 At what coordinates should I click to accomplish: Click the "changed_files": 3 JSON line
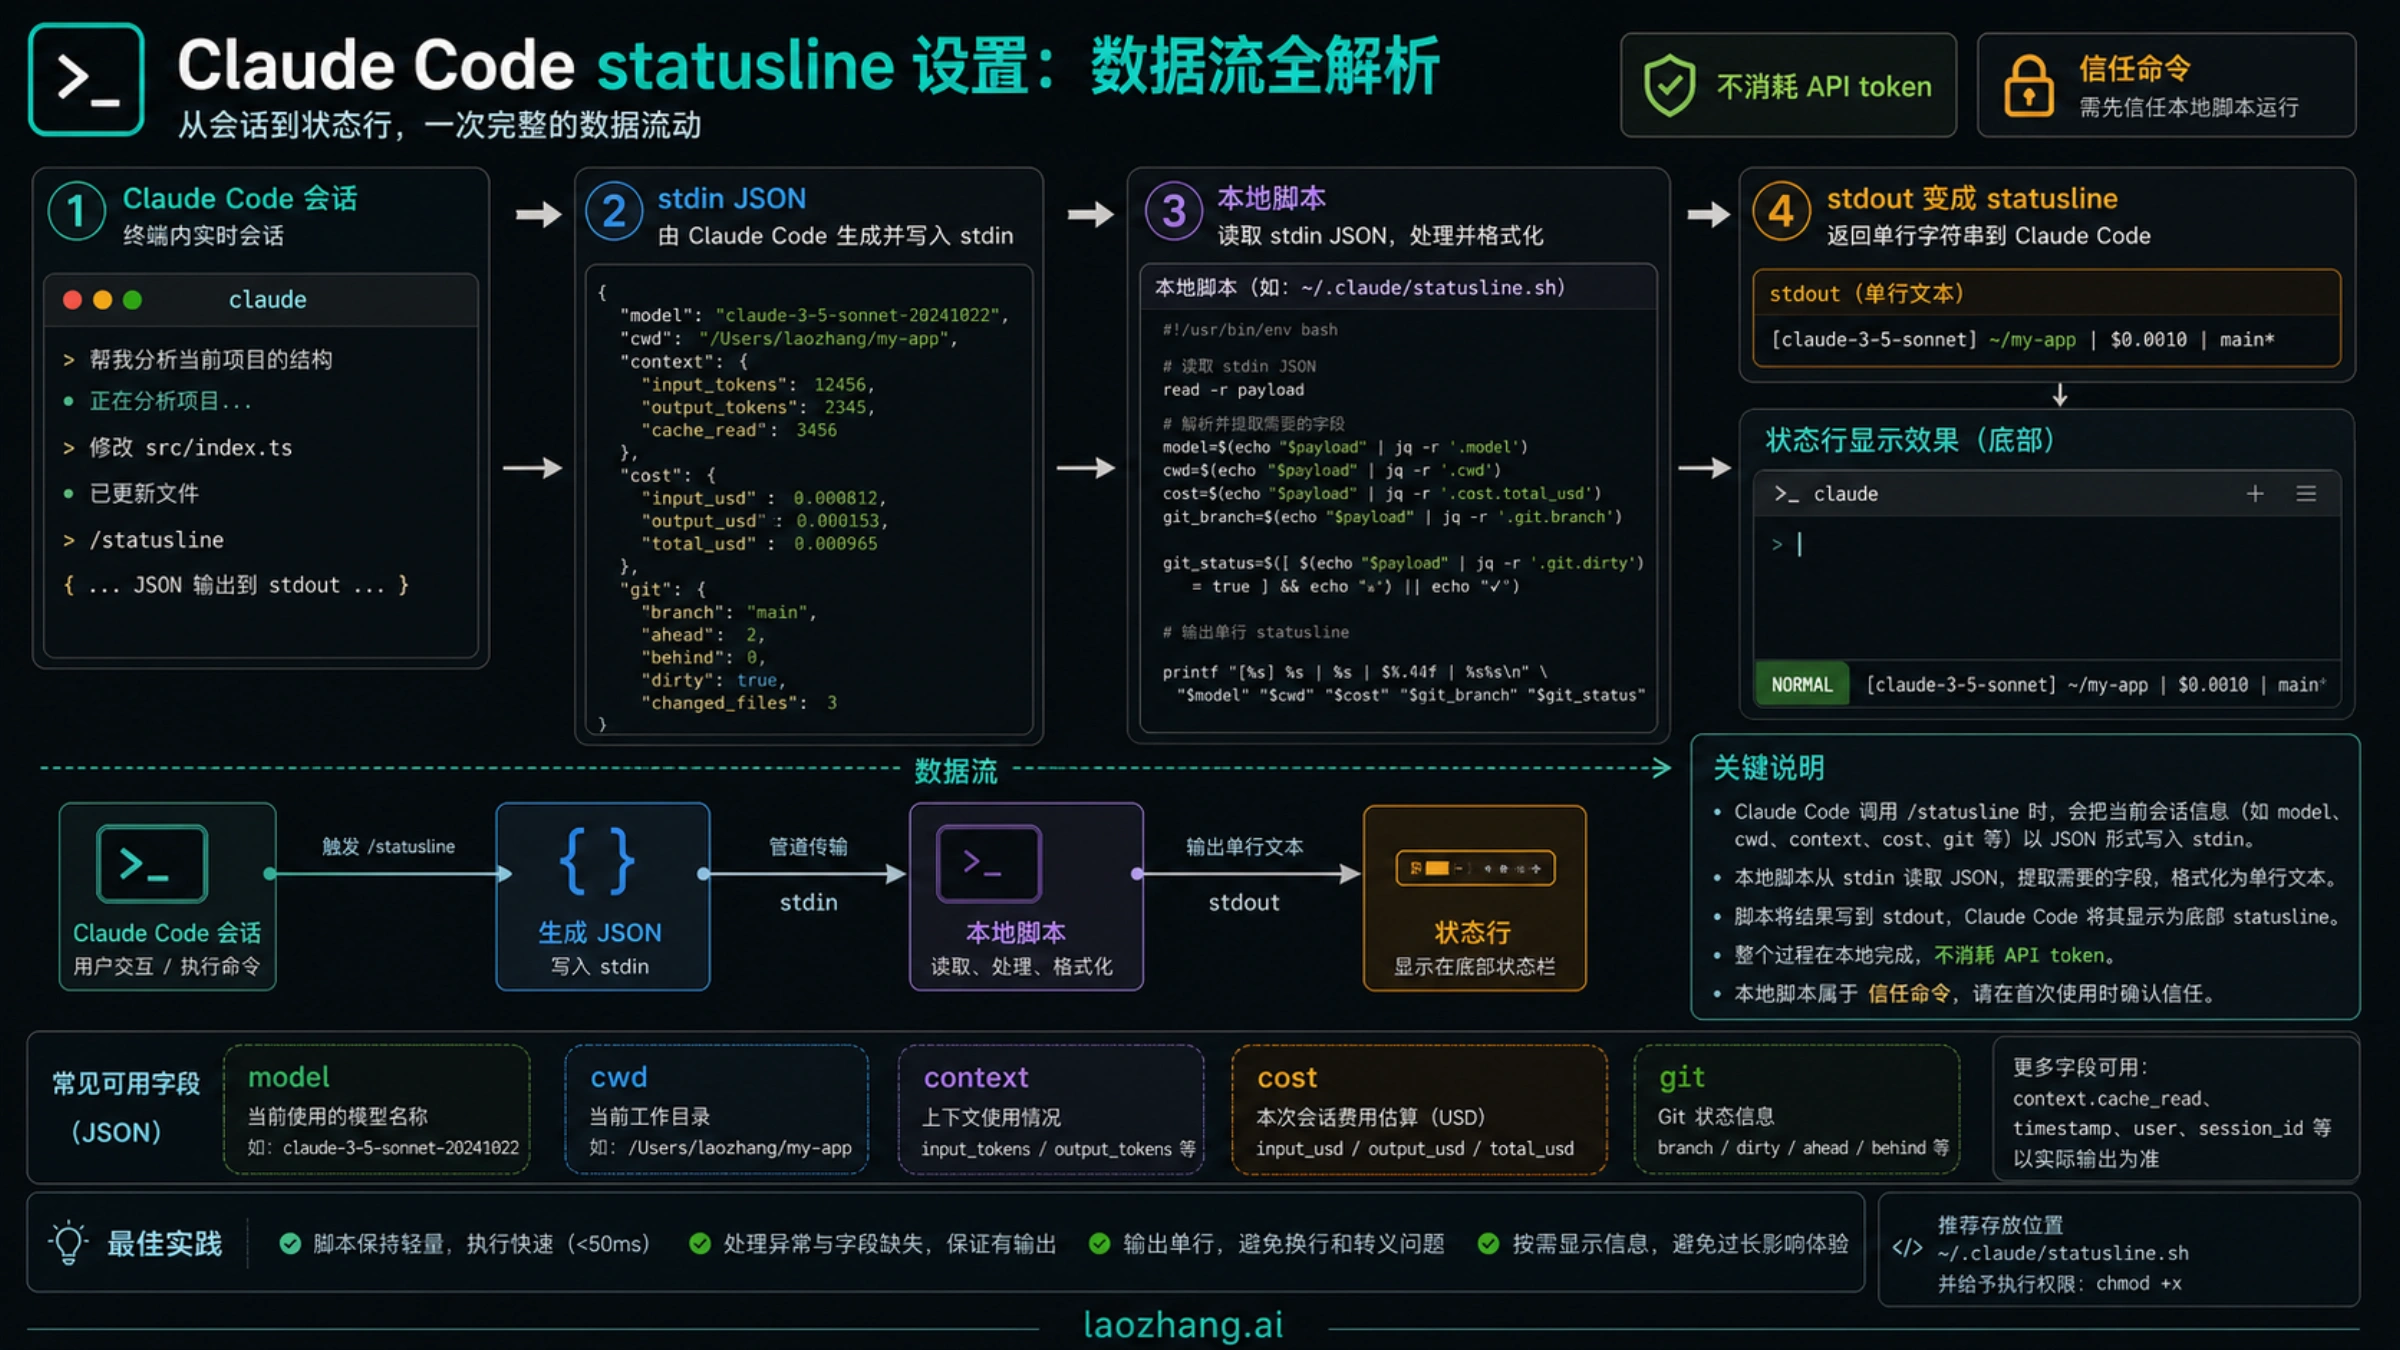coord(739,703)
